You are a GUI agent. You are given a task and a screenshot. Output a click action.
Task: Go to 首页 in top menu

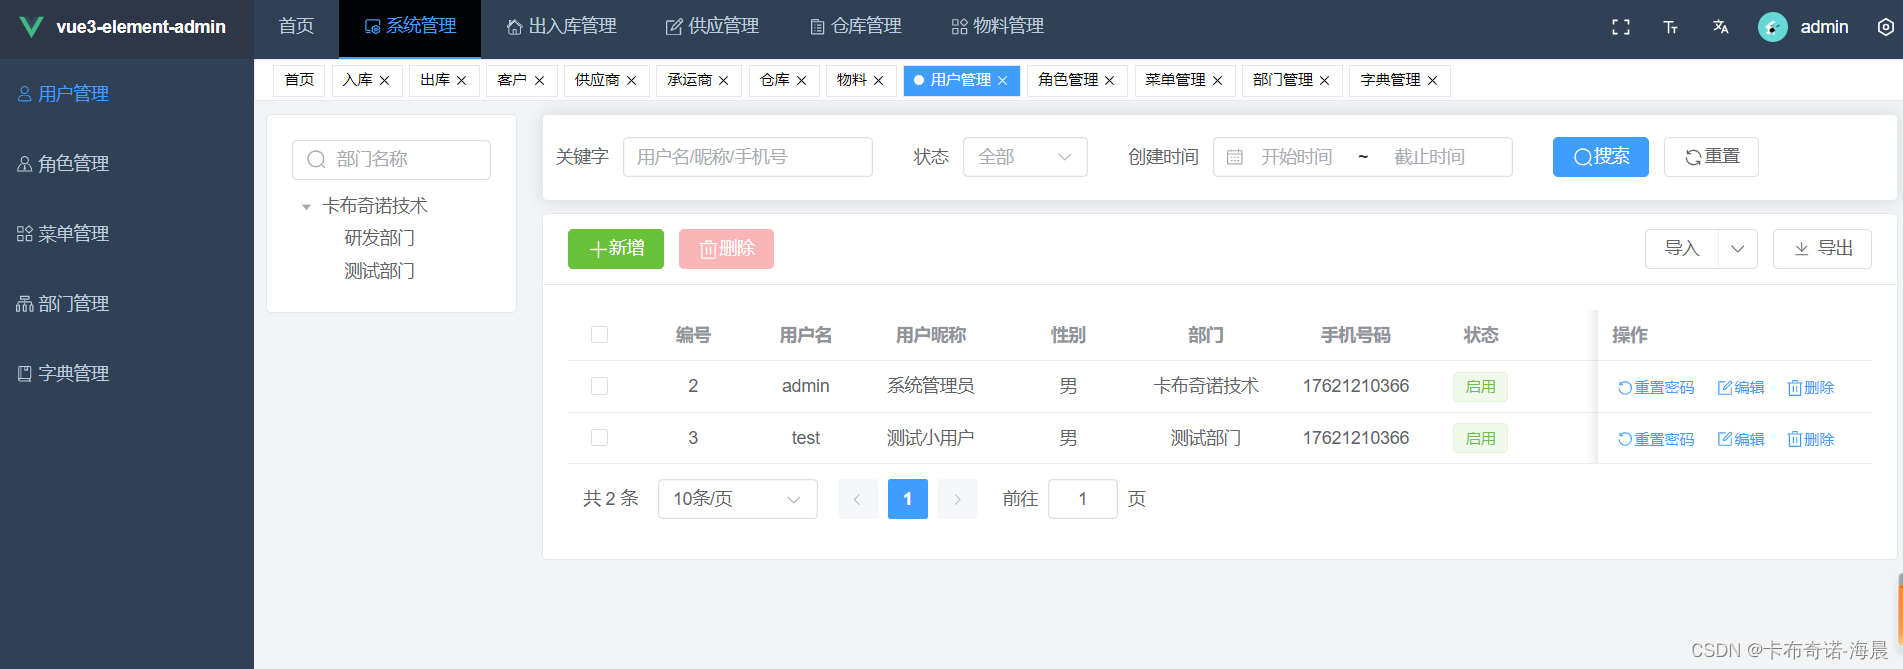[296, 27]
